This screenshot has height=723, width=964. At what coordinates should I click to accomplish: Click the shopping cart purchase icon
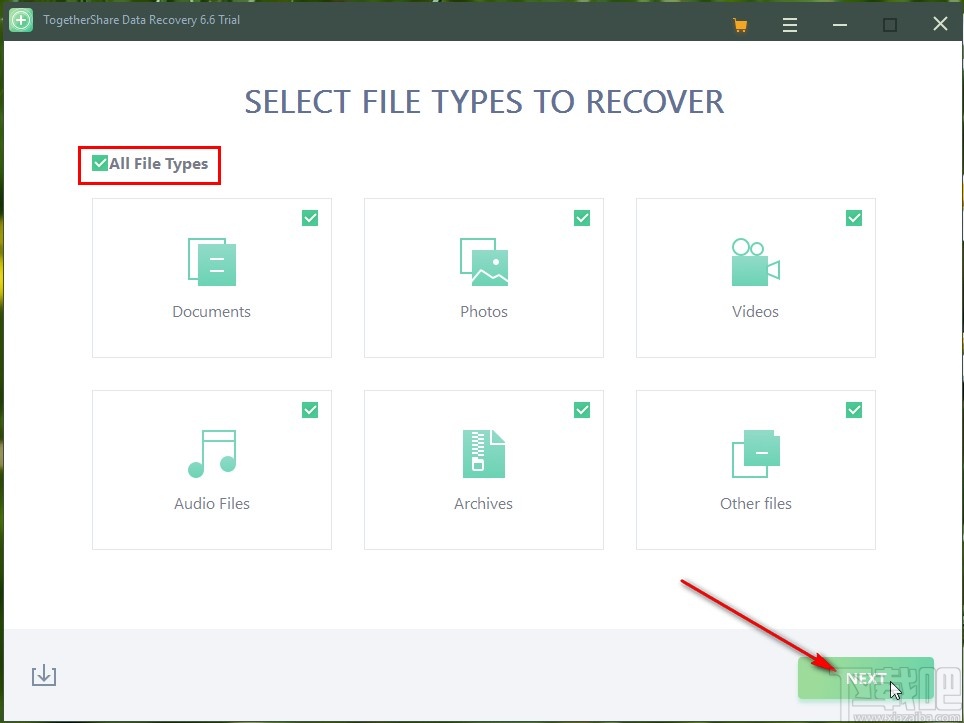pyautogui.click(x=739, y=23)
